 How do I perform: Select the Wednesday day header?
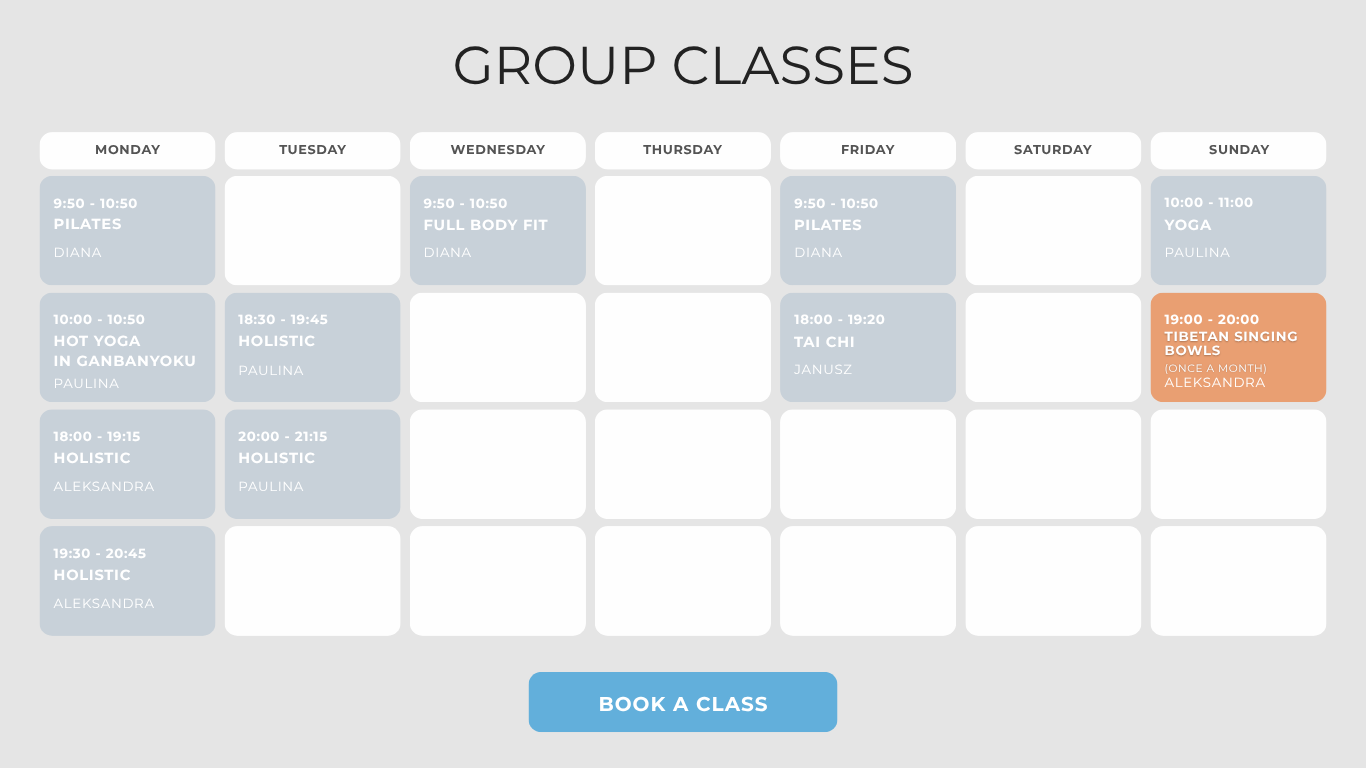coord(498,150)
